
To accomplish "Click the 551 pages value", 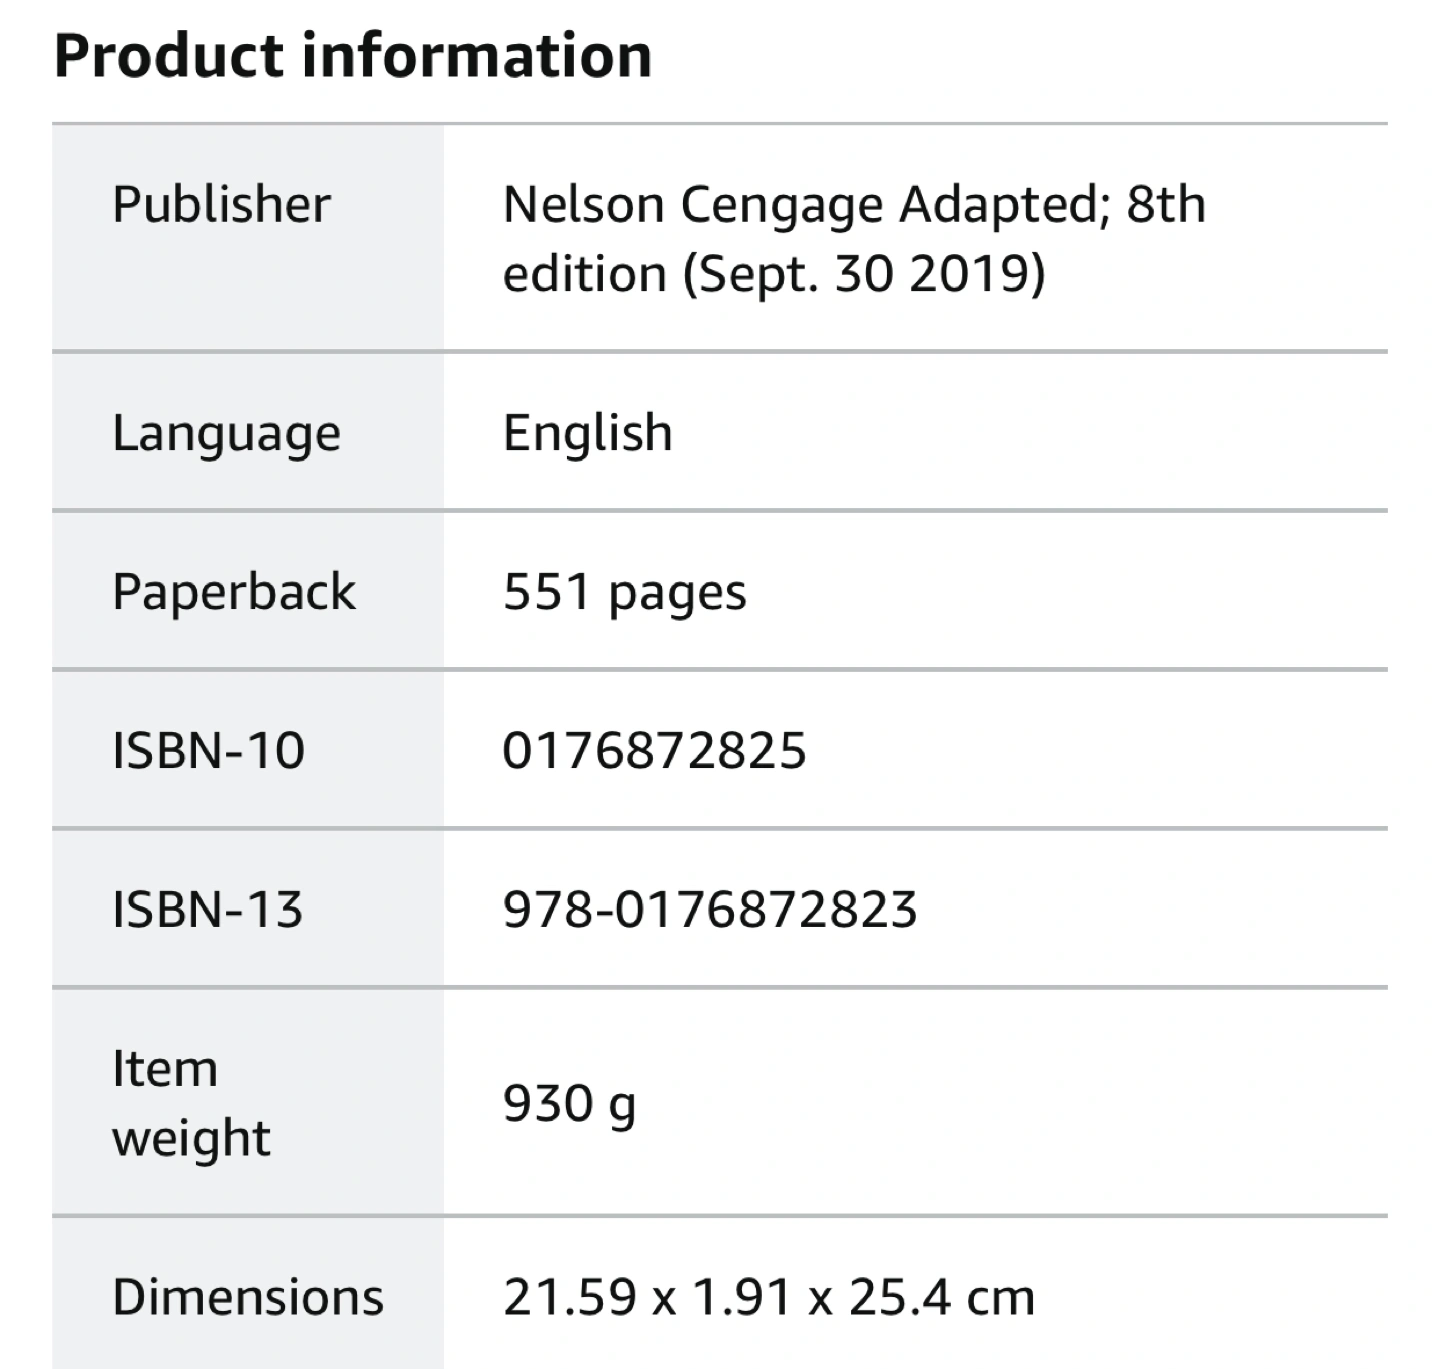I will pyautogui.click(x=624, y=592).
